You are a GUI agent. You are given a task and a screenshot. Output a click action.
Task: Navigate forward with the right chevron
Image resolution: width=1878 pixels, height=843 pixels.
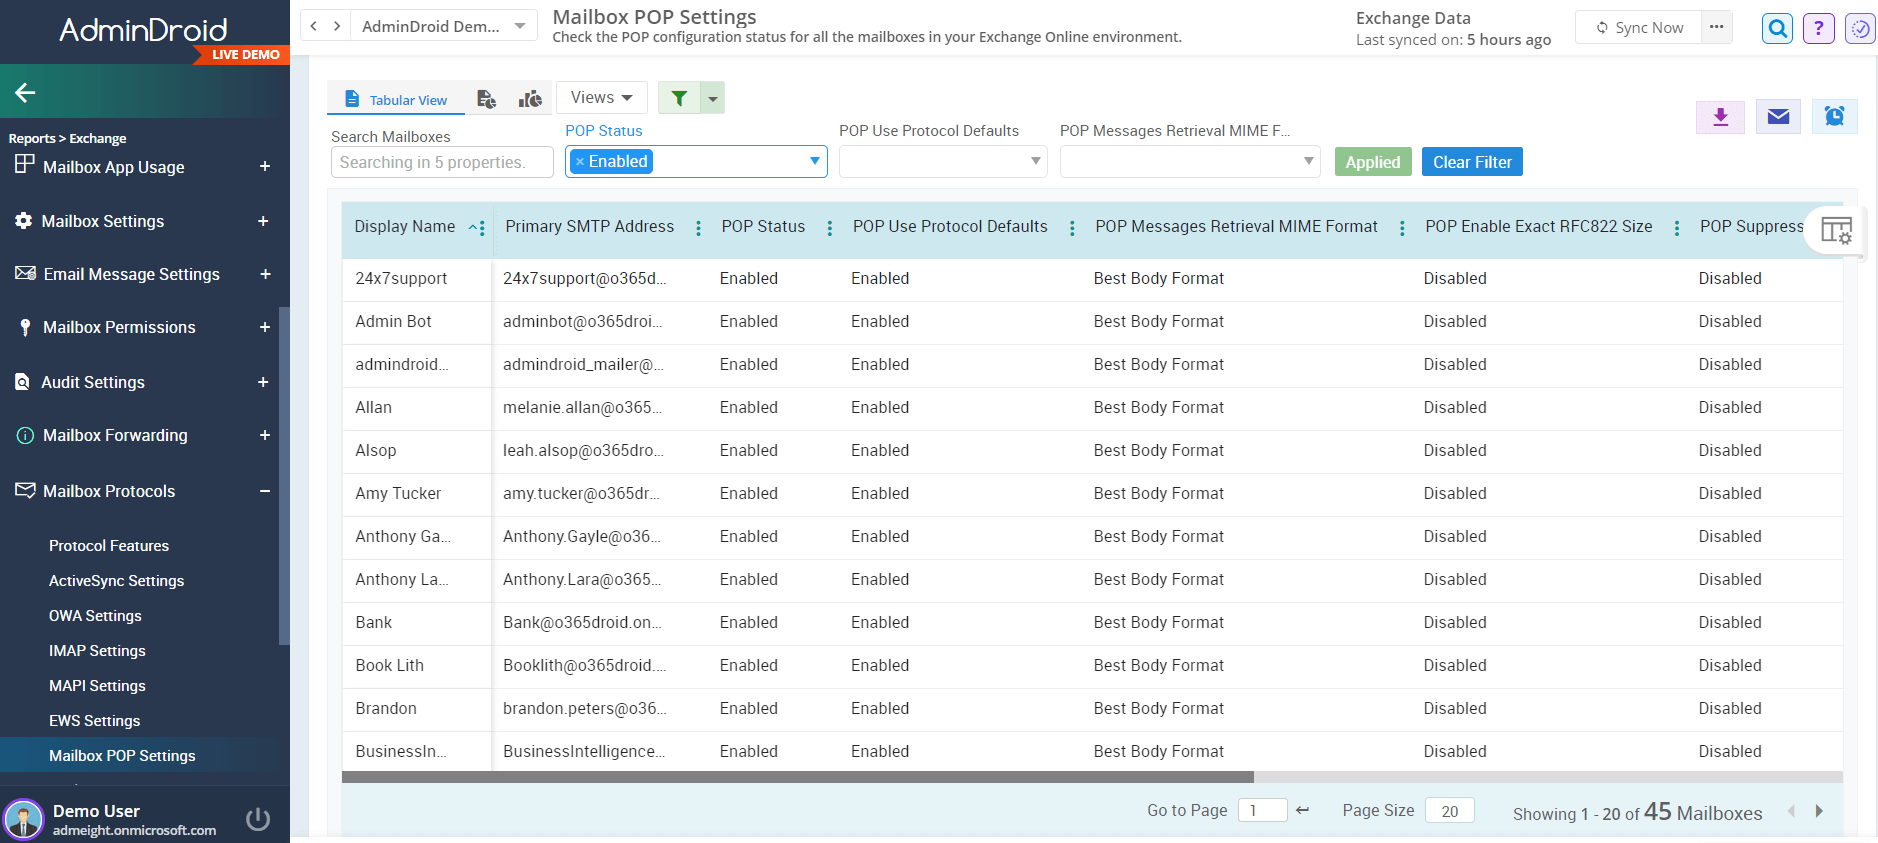pos(337,26)
